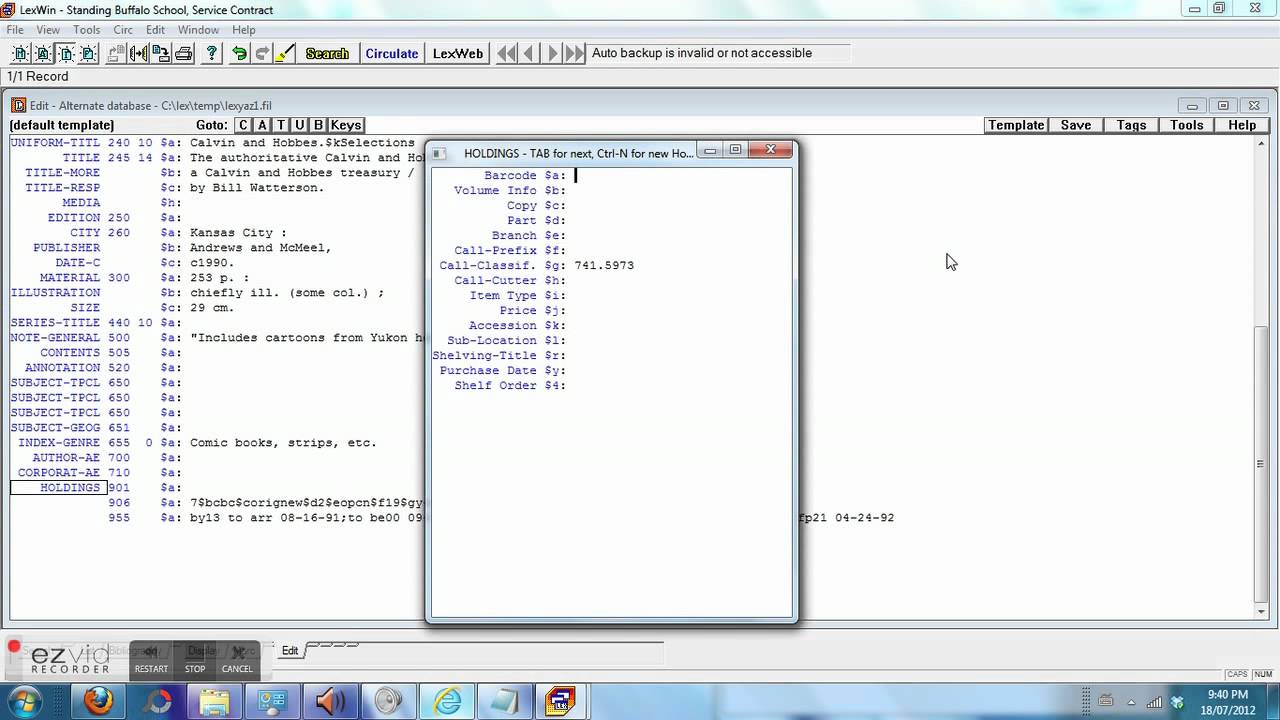Image resolution: width=1280 pixels, height=720 pixels.
Task: Click the Edit tab at bottom
Action: (x=290, y=651)
